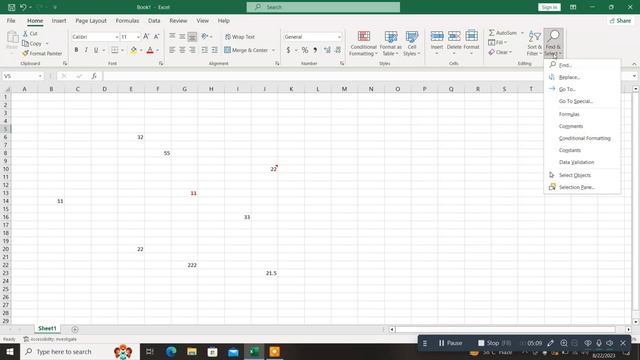Click the Sign in button

[549, 7]
